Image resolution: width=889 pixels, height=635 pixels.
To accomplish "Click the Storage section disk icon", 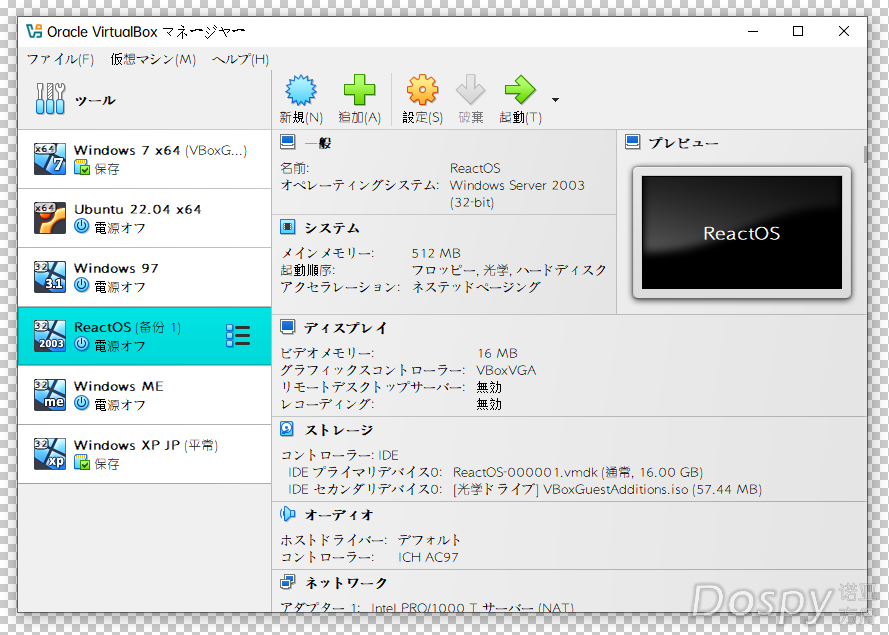I will coord(287,429).
